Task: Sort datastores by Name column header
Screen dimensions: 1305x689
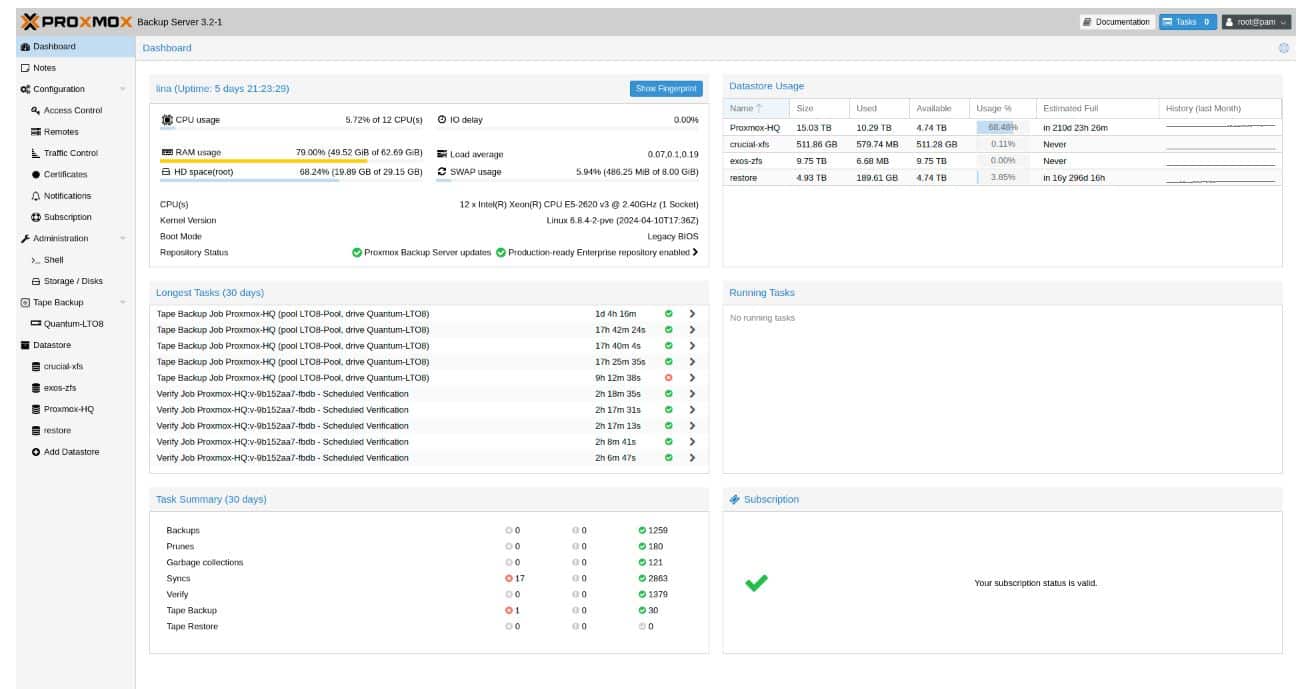Action: (756, 108)
